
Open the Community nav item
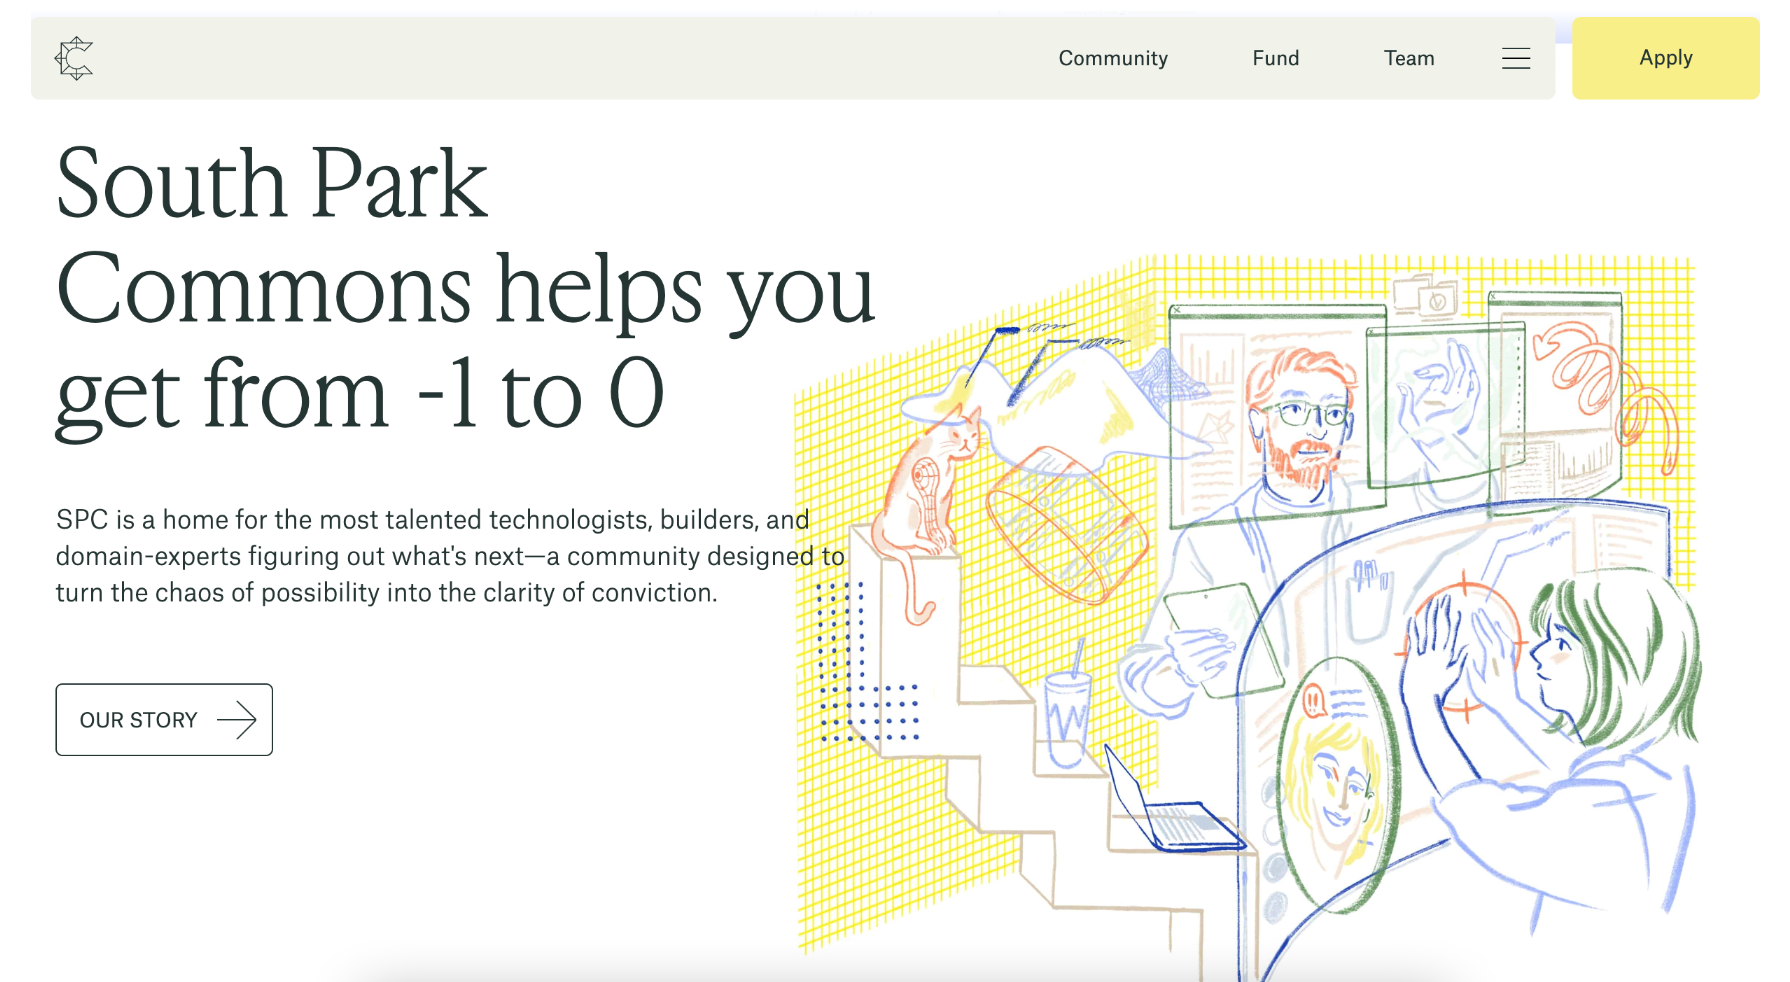[x=1113, y=58]
